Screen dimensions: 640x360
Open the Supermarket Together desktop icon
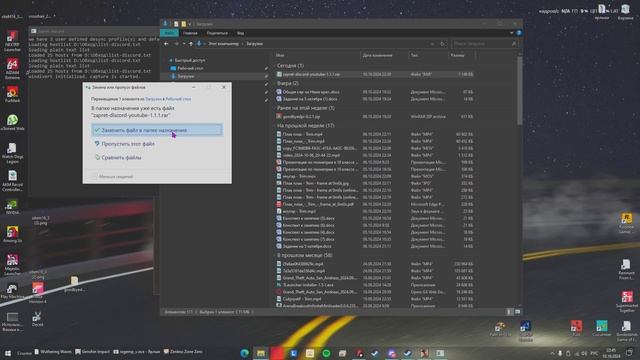(x=627, y=302)
